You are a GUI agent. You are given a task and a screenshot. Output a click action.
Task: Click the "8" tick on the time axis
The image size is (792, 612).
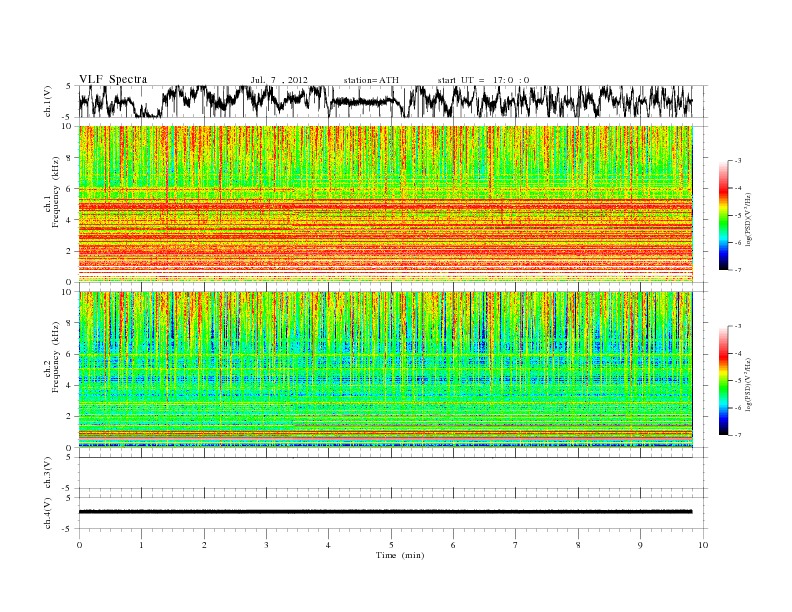(578, 545)
